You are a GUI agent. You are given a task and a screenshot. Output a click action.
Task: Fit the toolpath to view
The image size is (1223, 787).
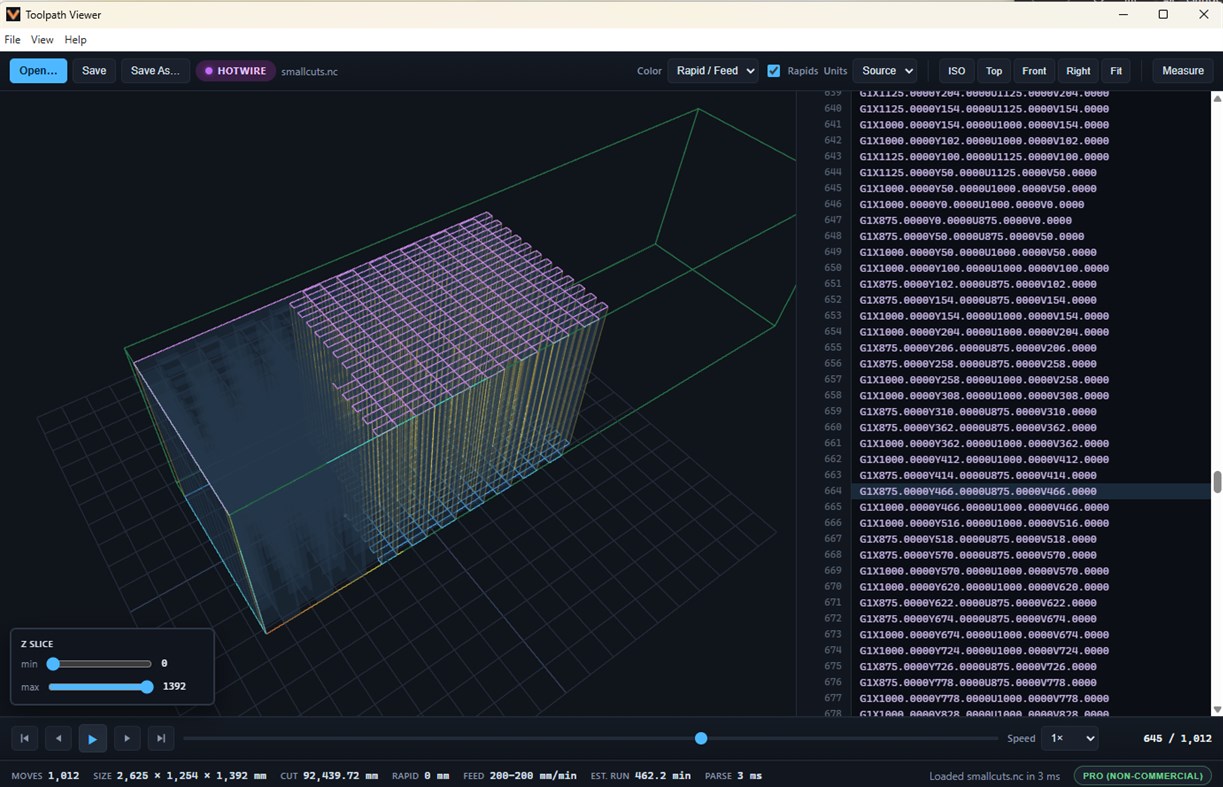tap(1116, 71)
